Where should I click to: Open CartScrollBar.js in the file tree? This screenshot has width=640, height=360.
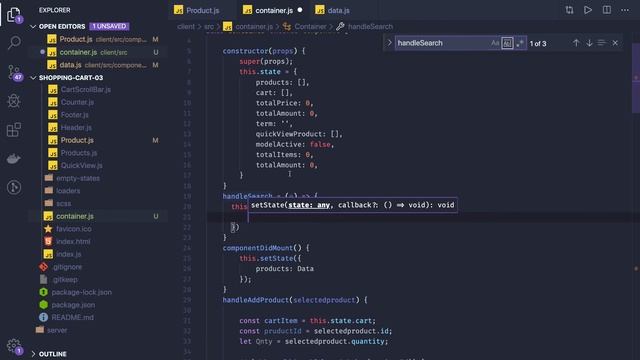click(x=98, y=89)
